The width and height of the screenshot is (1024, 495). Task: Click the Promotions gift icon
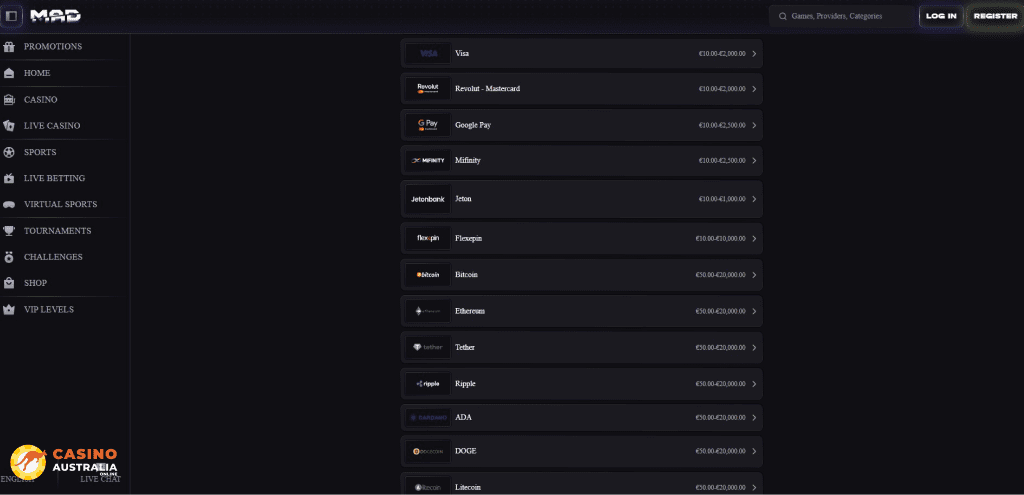[x=9, y=47]
